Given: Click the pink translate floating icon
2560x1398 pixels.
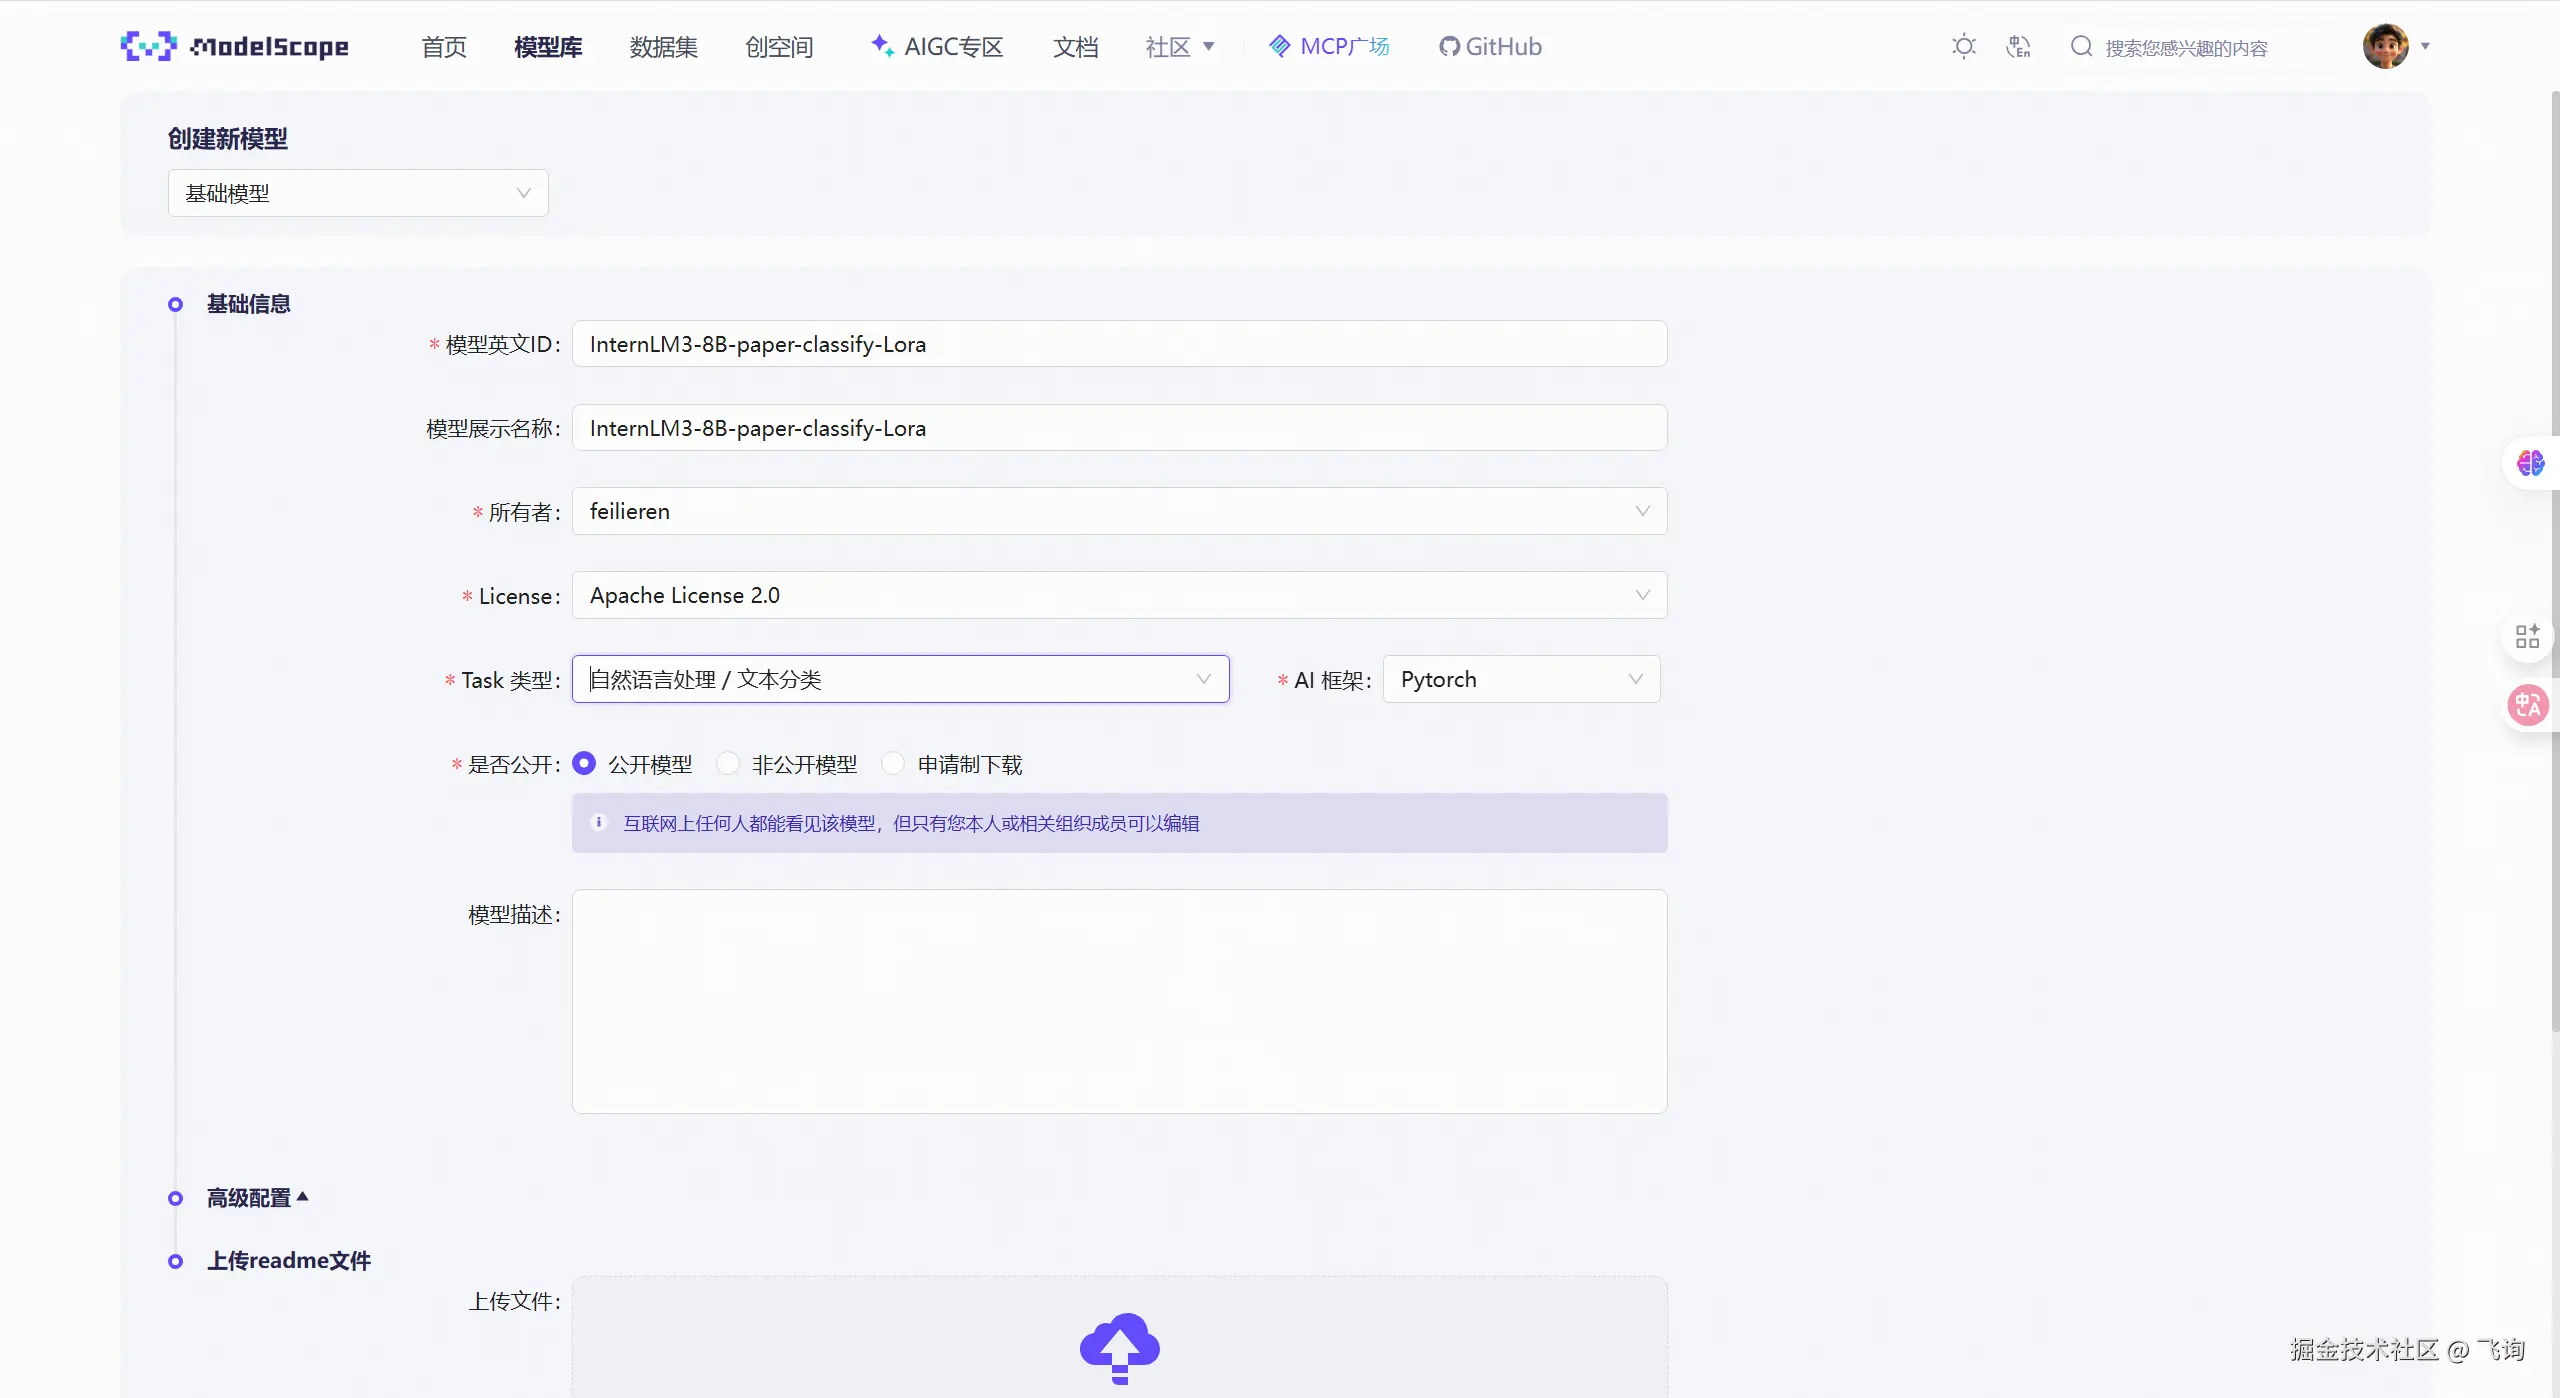Looking at the screenshot, I should pos(2527,705).
